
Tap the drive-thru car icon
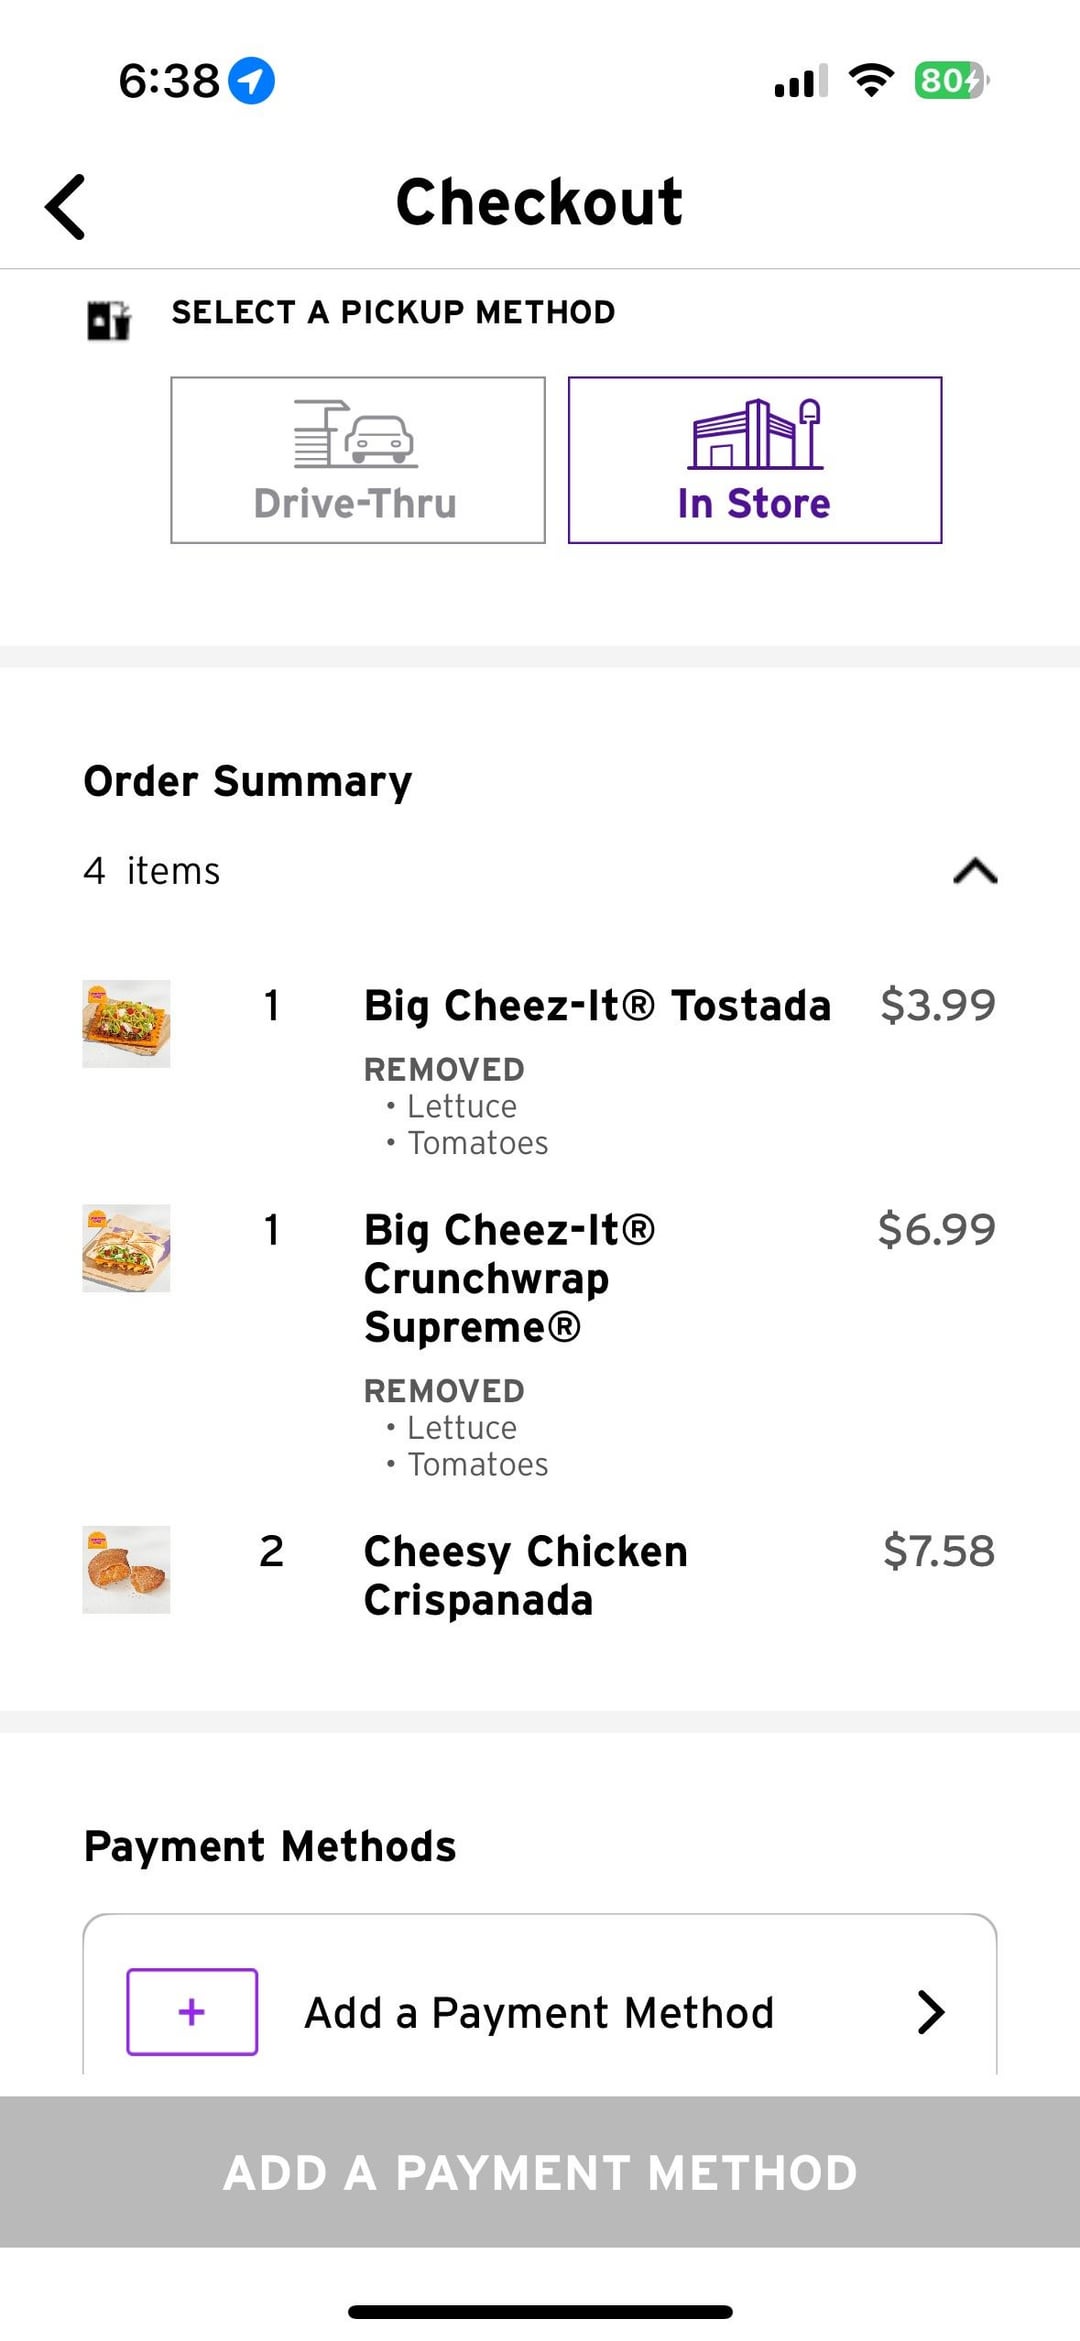[x=355, y=434]
